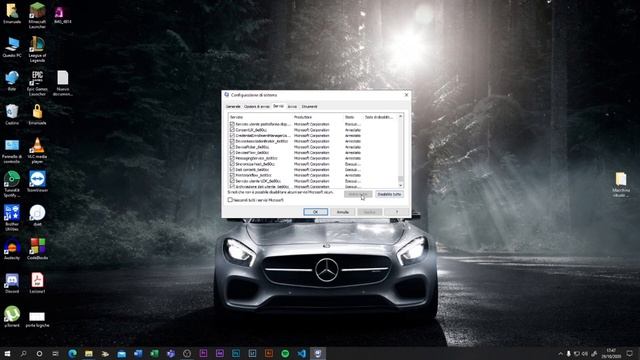
Task: Enable Nascondi tutti i servizi Microsoft
Action: click(x=230, y=200)
